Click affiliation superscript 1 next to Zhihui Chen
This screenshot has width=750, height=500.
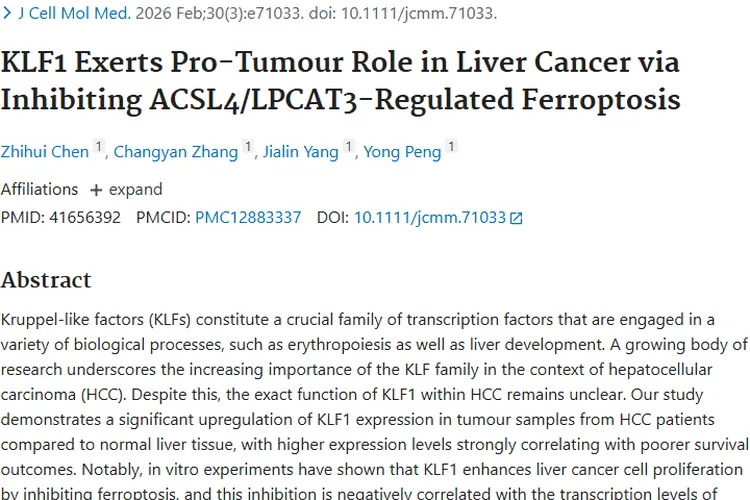99,148
